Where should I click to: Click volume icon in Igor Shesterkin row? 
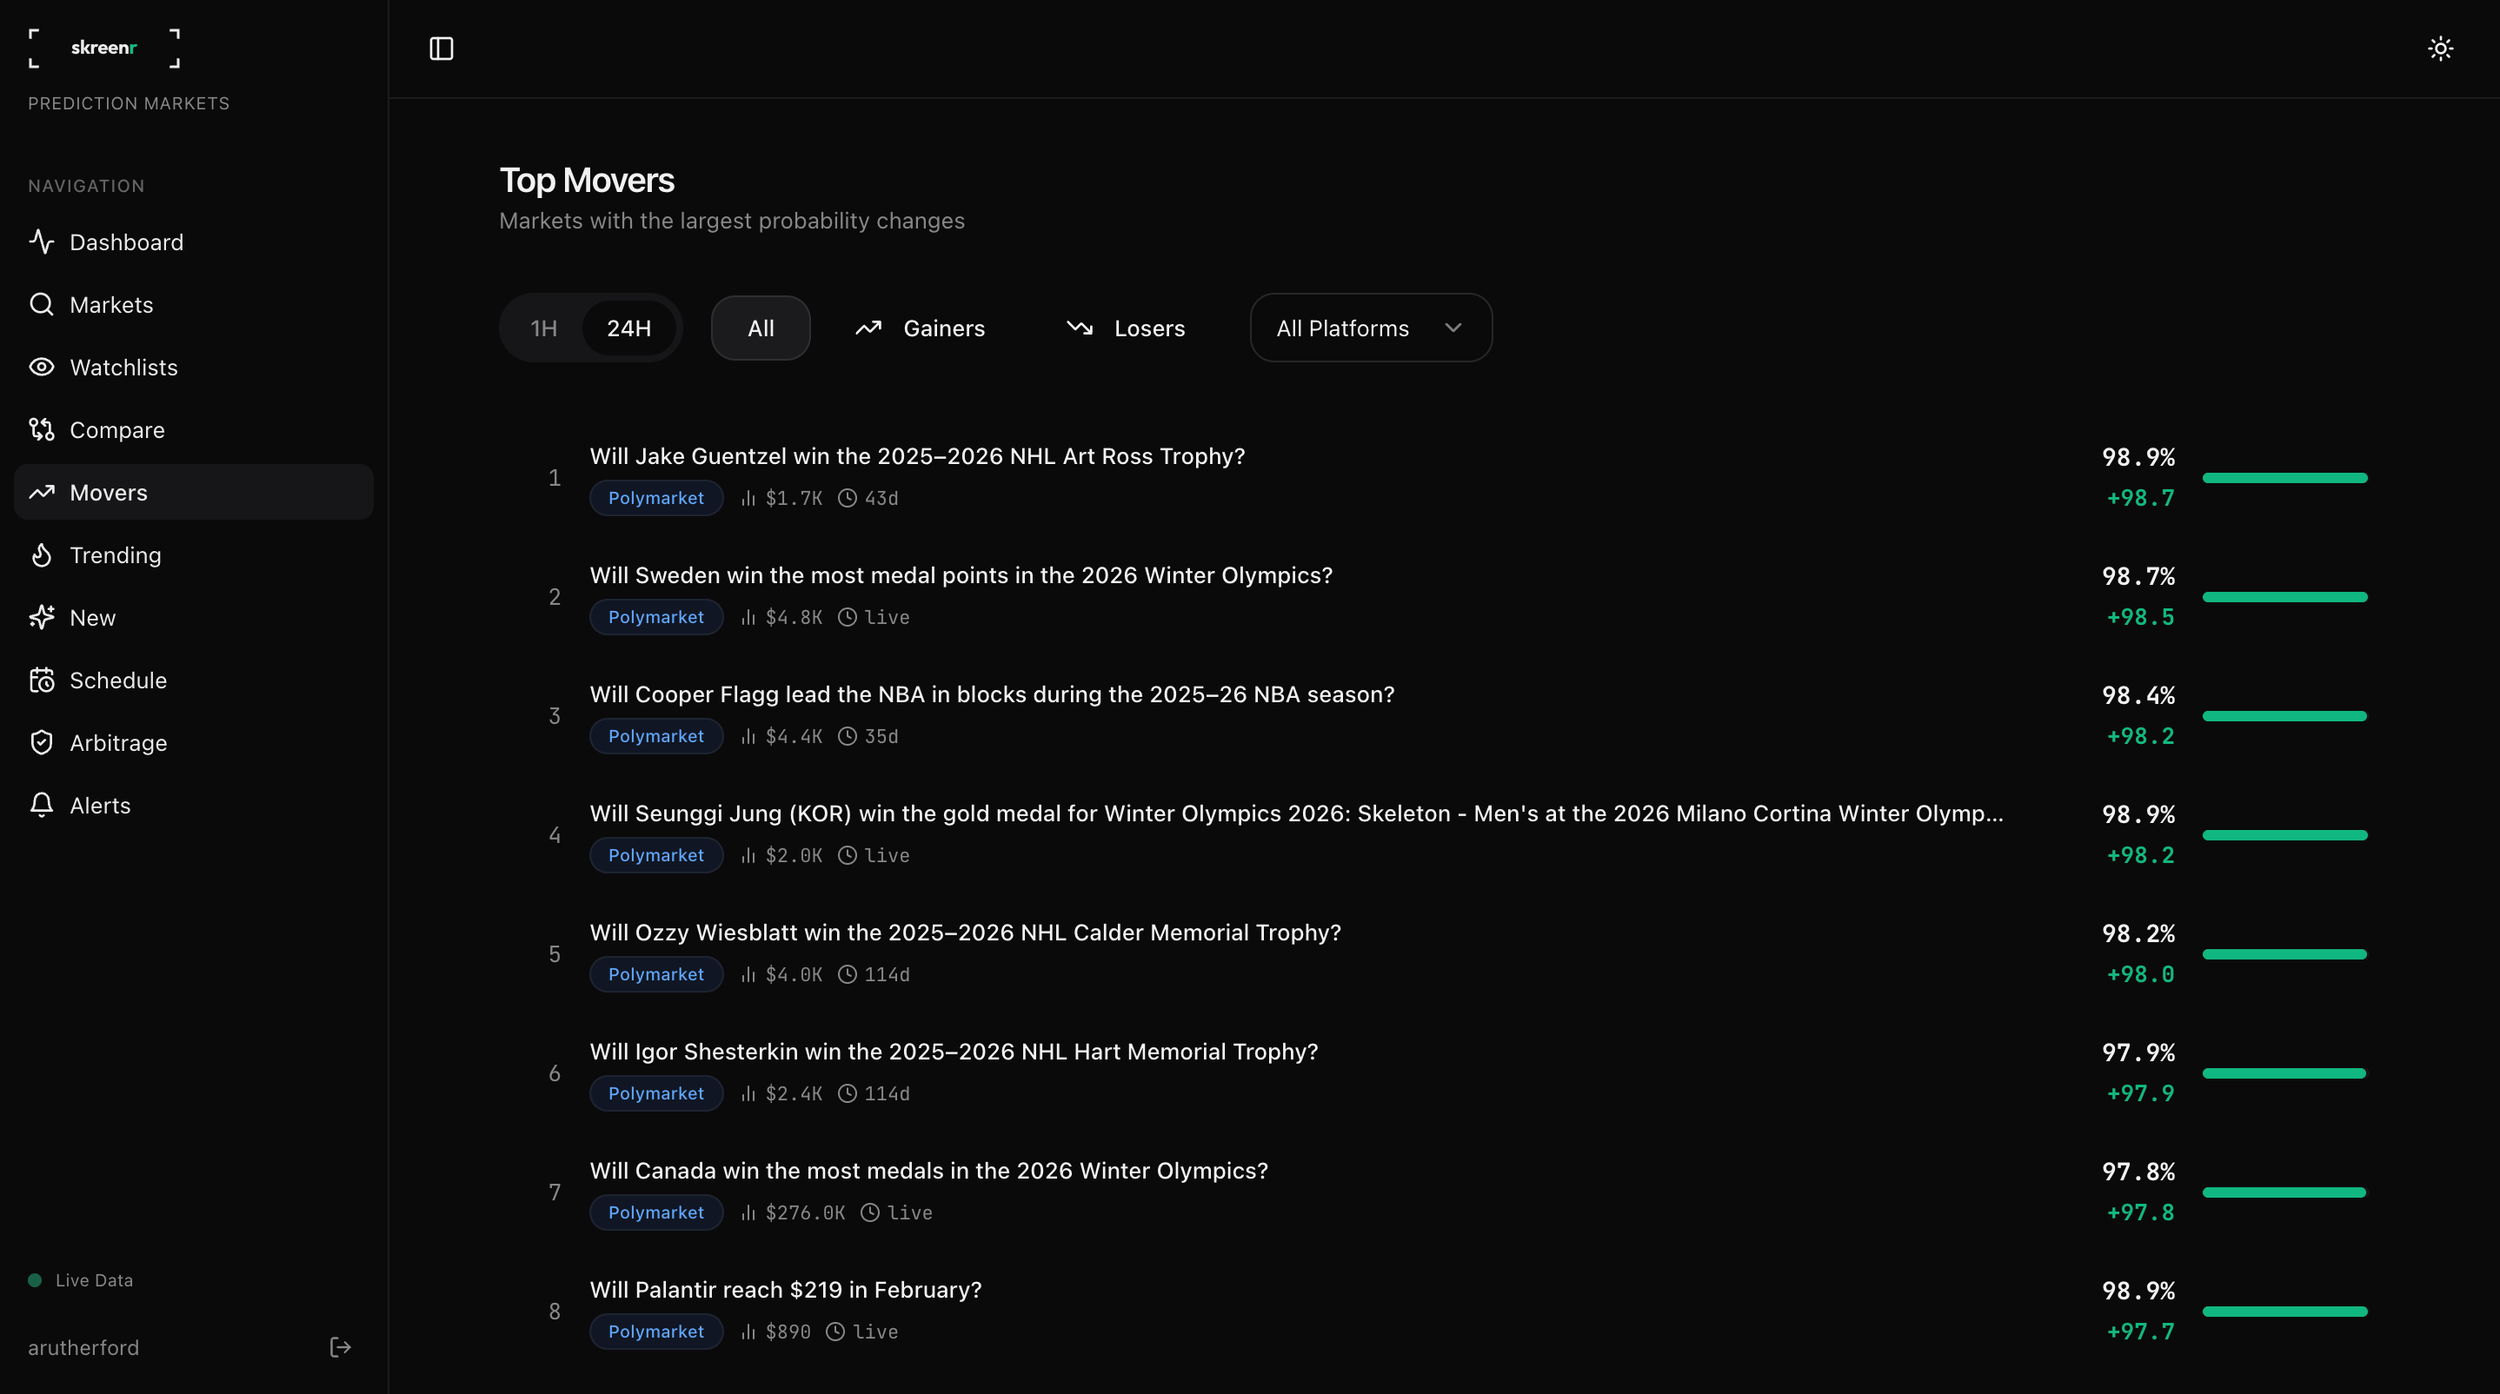tap(748, 1093)
